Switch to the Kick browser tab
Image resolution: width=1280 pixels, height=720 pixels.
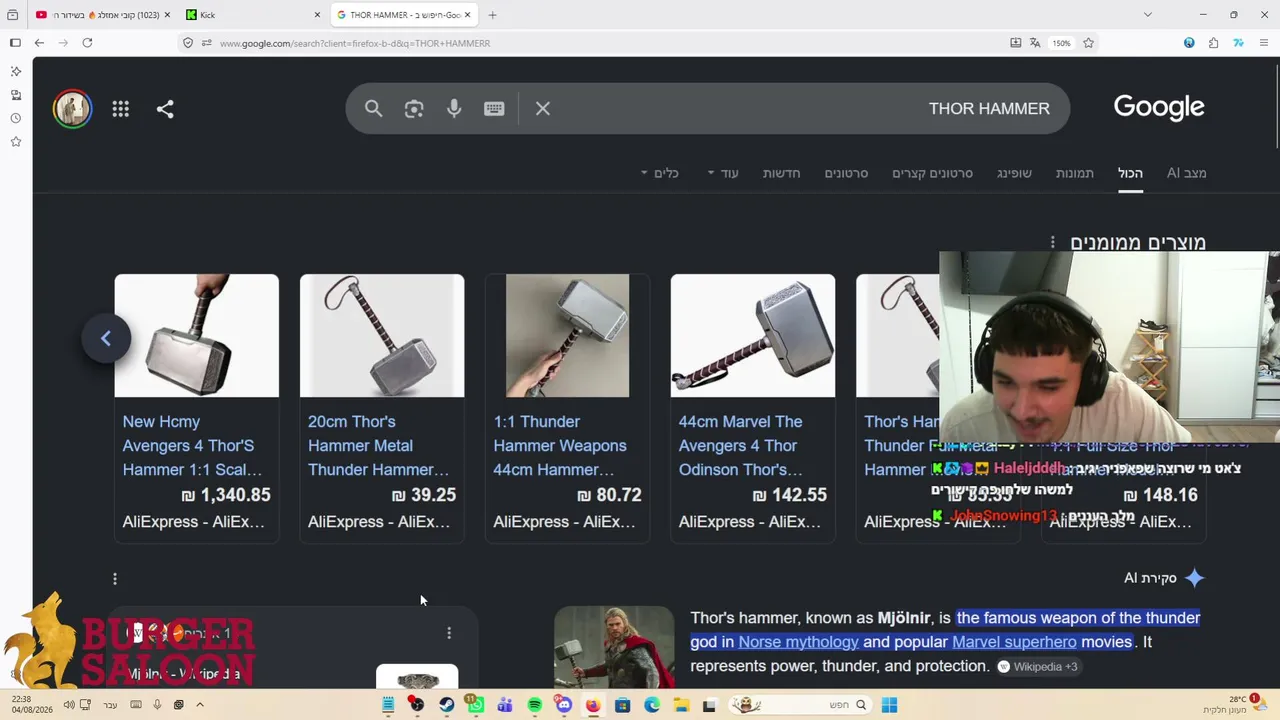pos(254,15)
